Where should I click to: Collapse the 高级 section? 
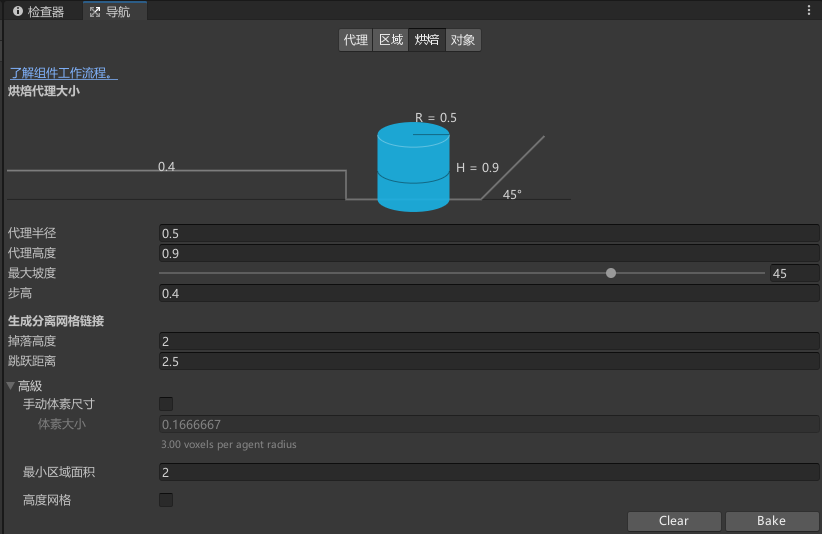(11, 386)
